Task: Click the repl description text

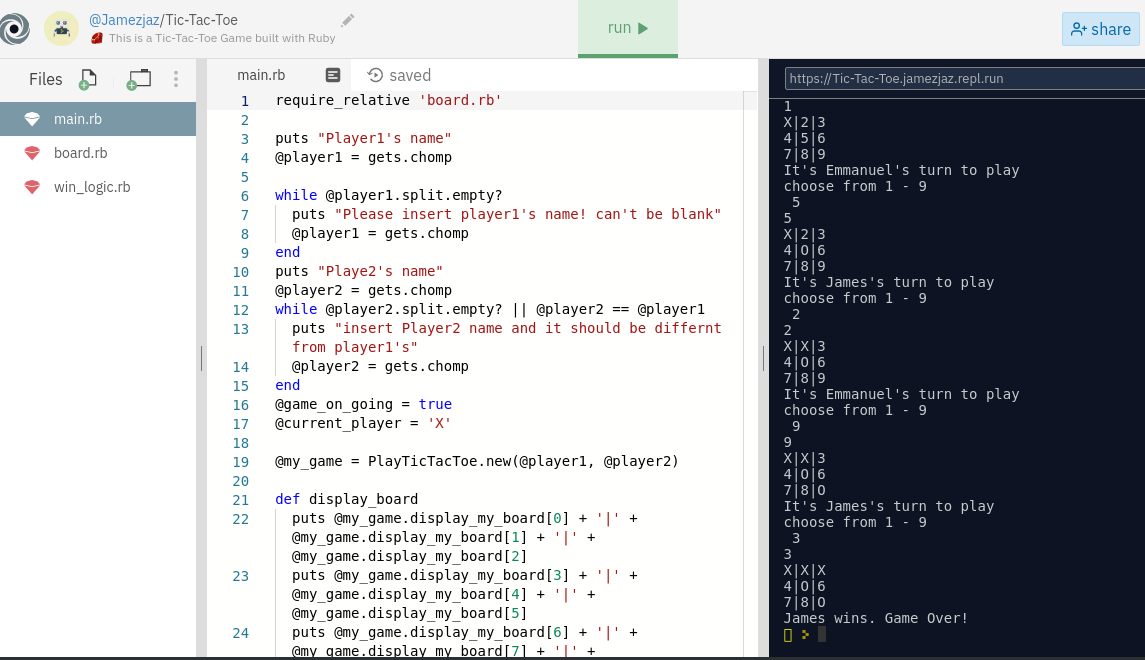Action: point(222,38)
